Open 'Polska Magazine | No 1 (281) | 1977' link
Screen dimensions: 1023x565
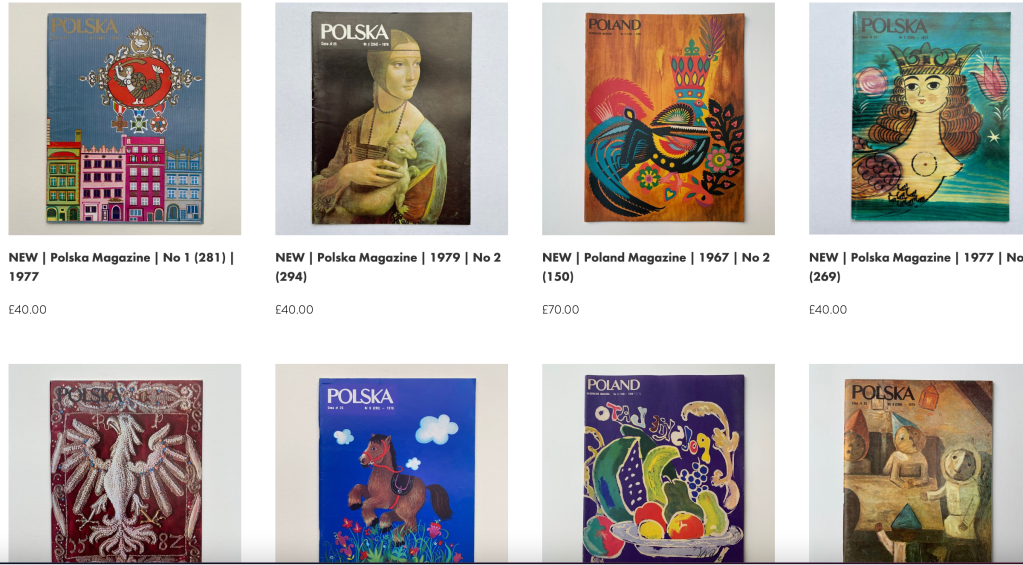pyautogui.click(x=121, y=267)
